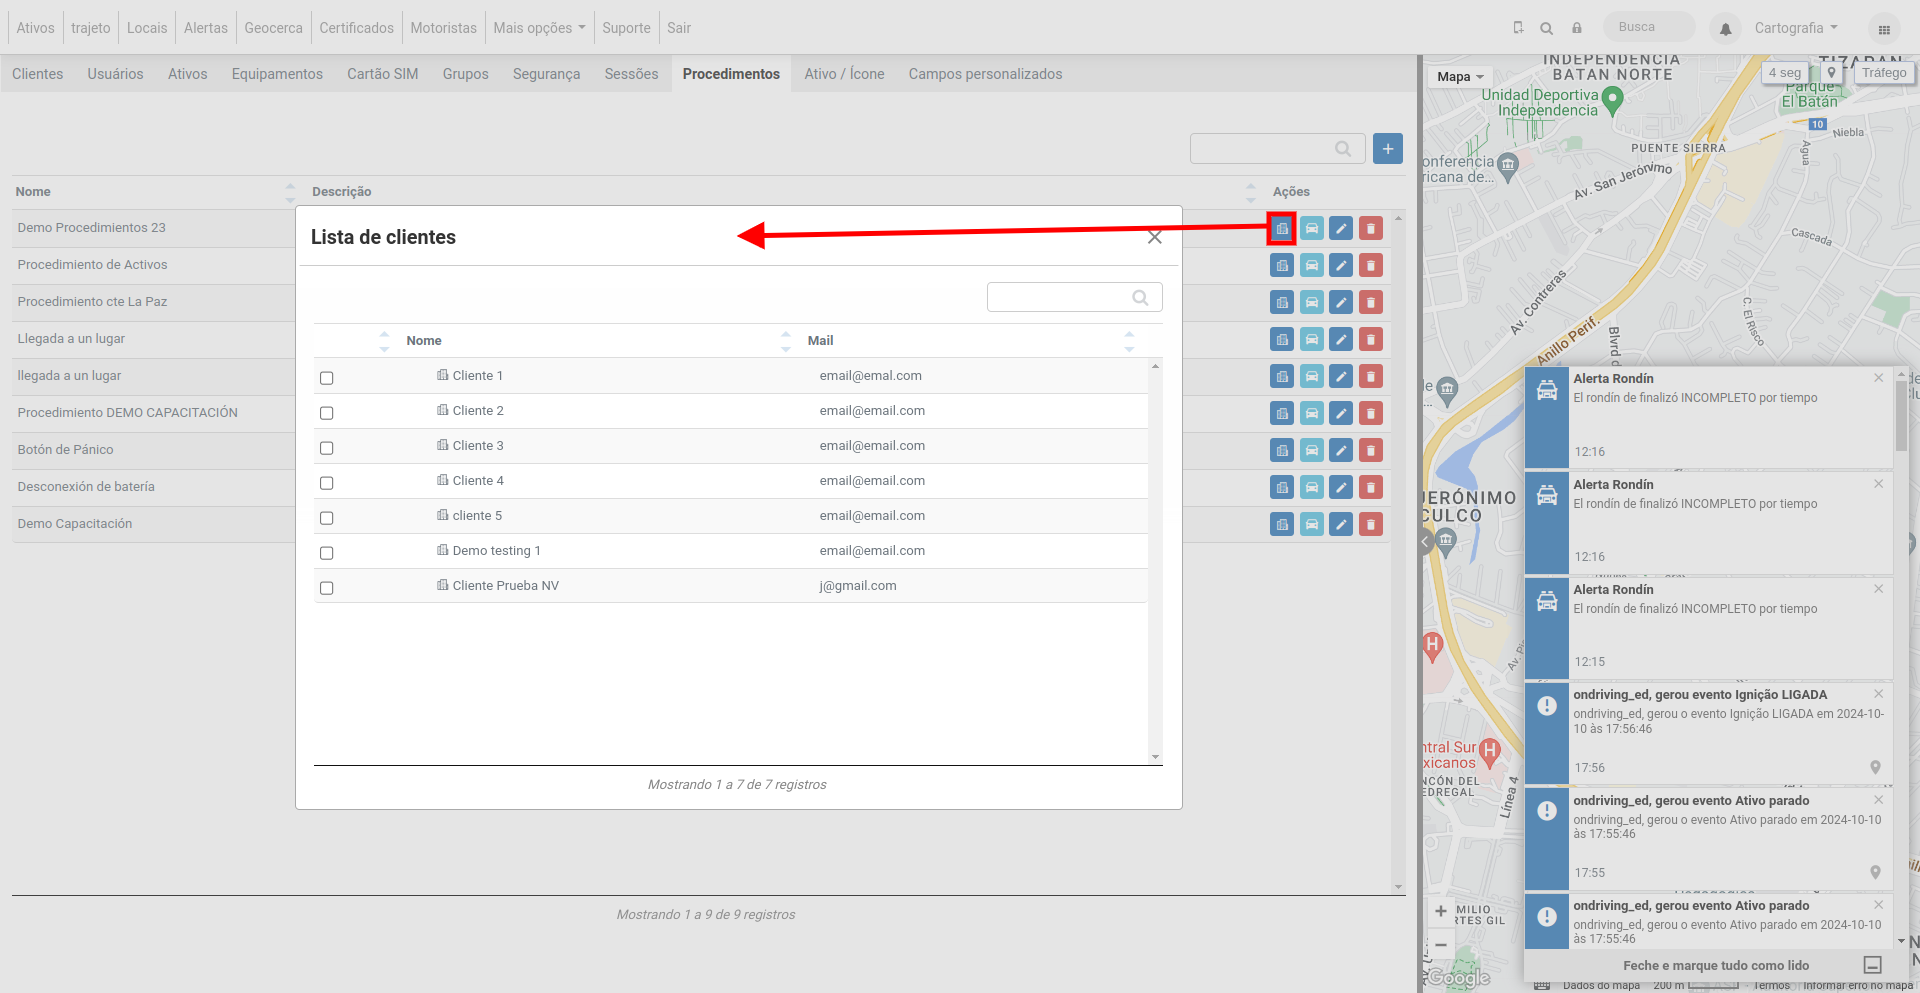Click the padlock icon in top bar
Image resolution: width=1920 pixels, height=993 pixels.
coord(1577,28)
